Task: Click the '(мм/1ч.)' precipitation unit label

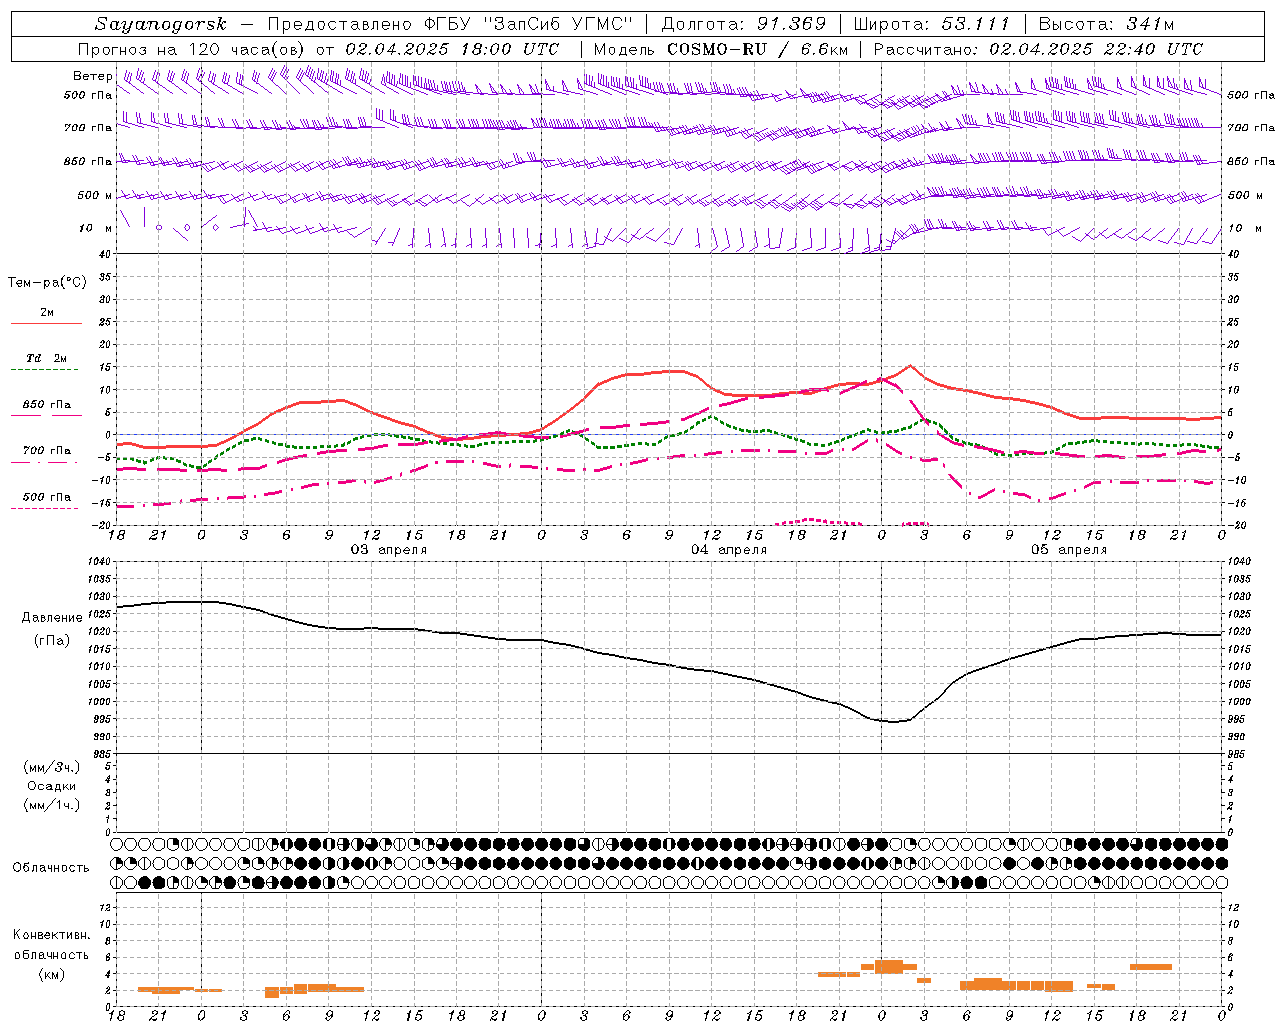Action: click(52, 805)
